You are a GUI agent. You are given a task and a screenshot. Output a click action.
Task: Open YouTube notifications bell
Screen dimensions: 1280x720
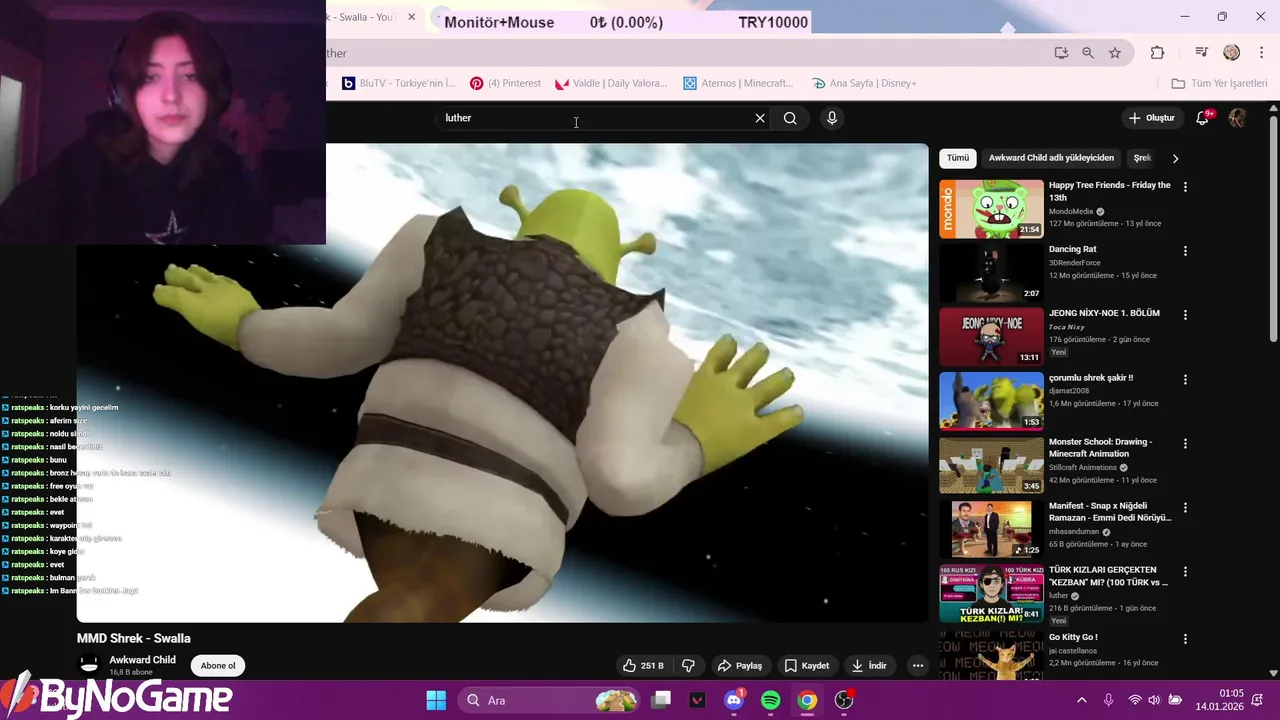1203,118
